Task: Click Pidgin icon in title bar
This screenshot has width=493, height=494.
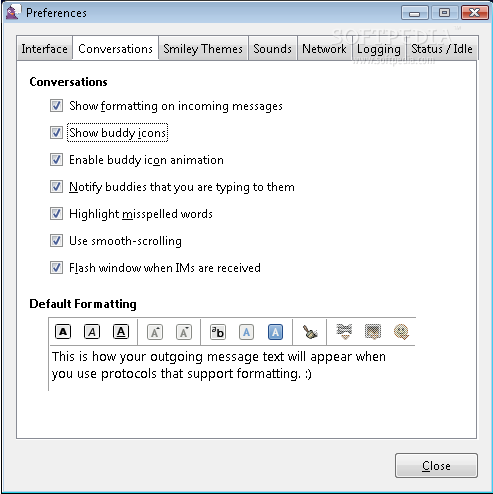Action: click(x=13, y=13)
